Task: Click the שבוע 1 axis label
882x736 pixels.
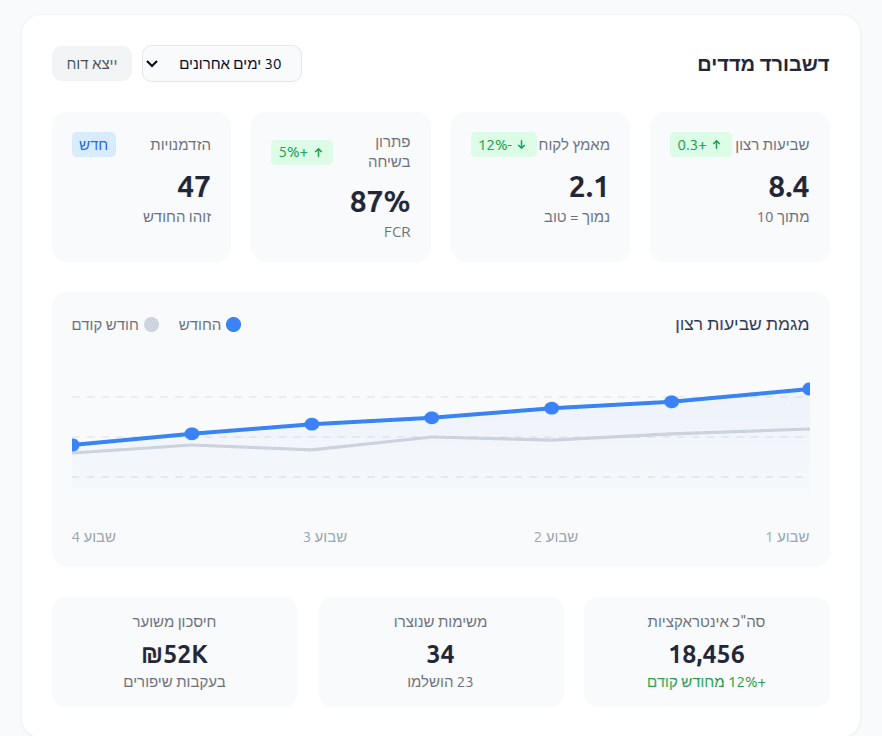Action: pos(788,537)
